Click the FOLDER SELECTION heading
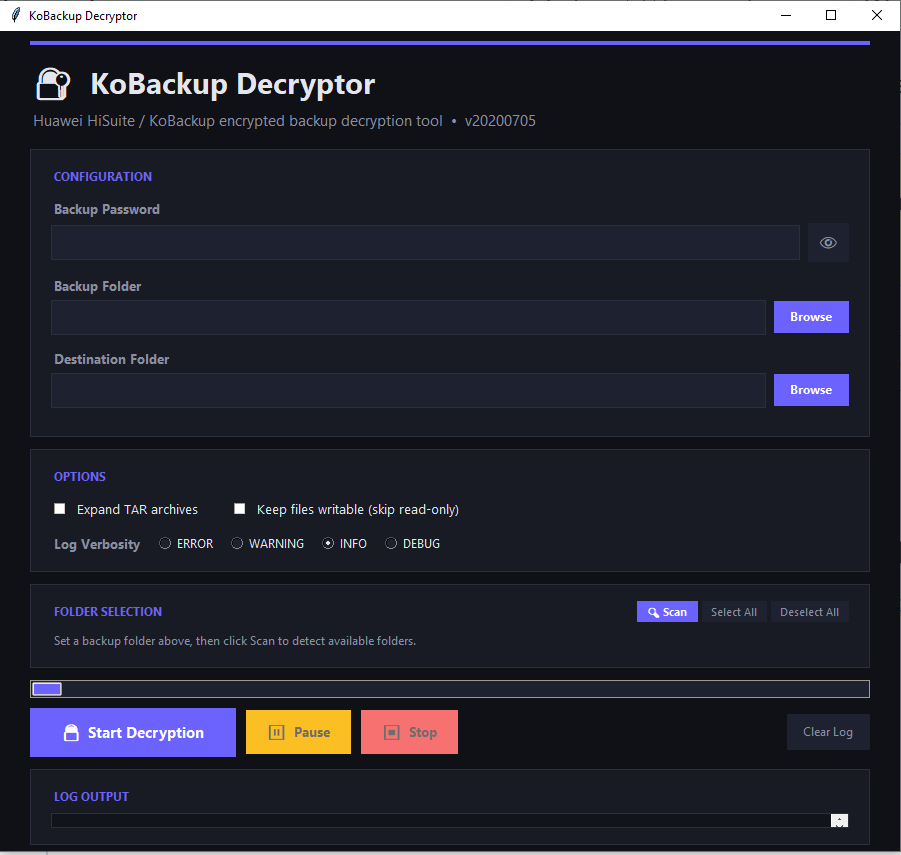This screenshot has height=855, width=901. [108, 611]
